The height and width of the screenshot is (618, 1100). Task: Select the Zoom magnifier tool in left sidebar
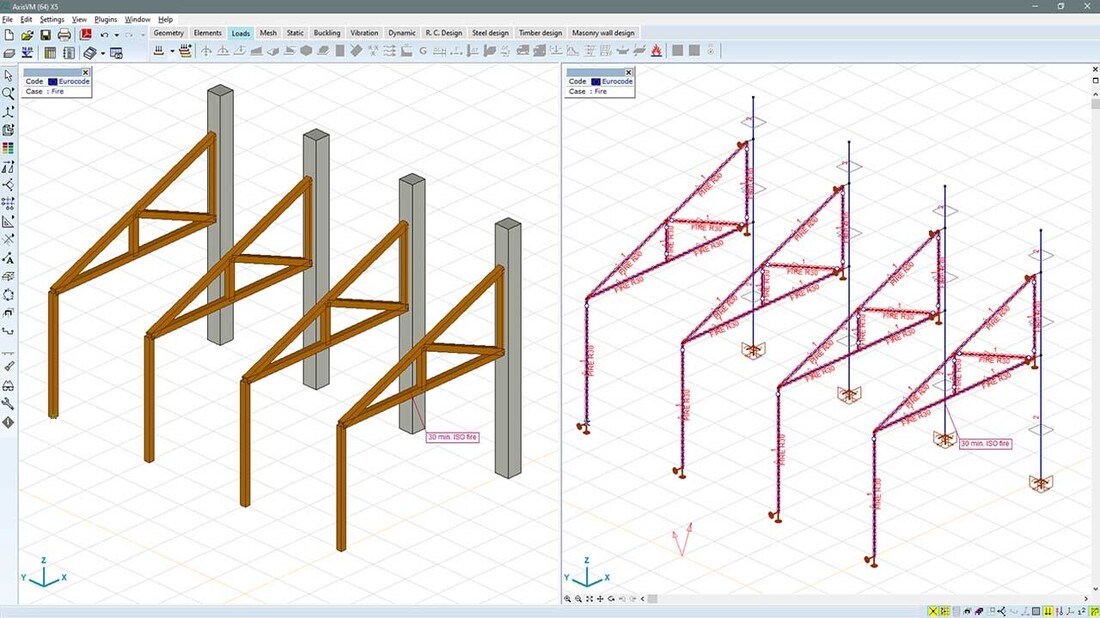pos(9,93)
